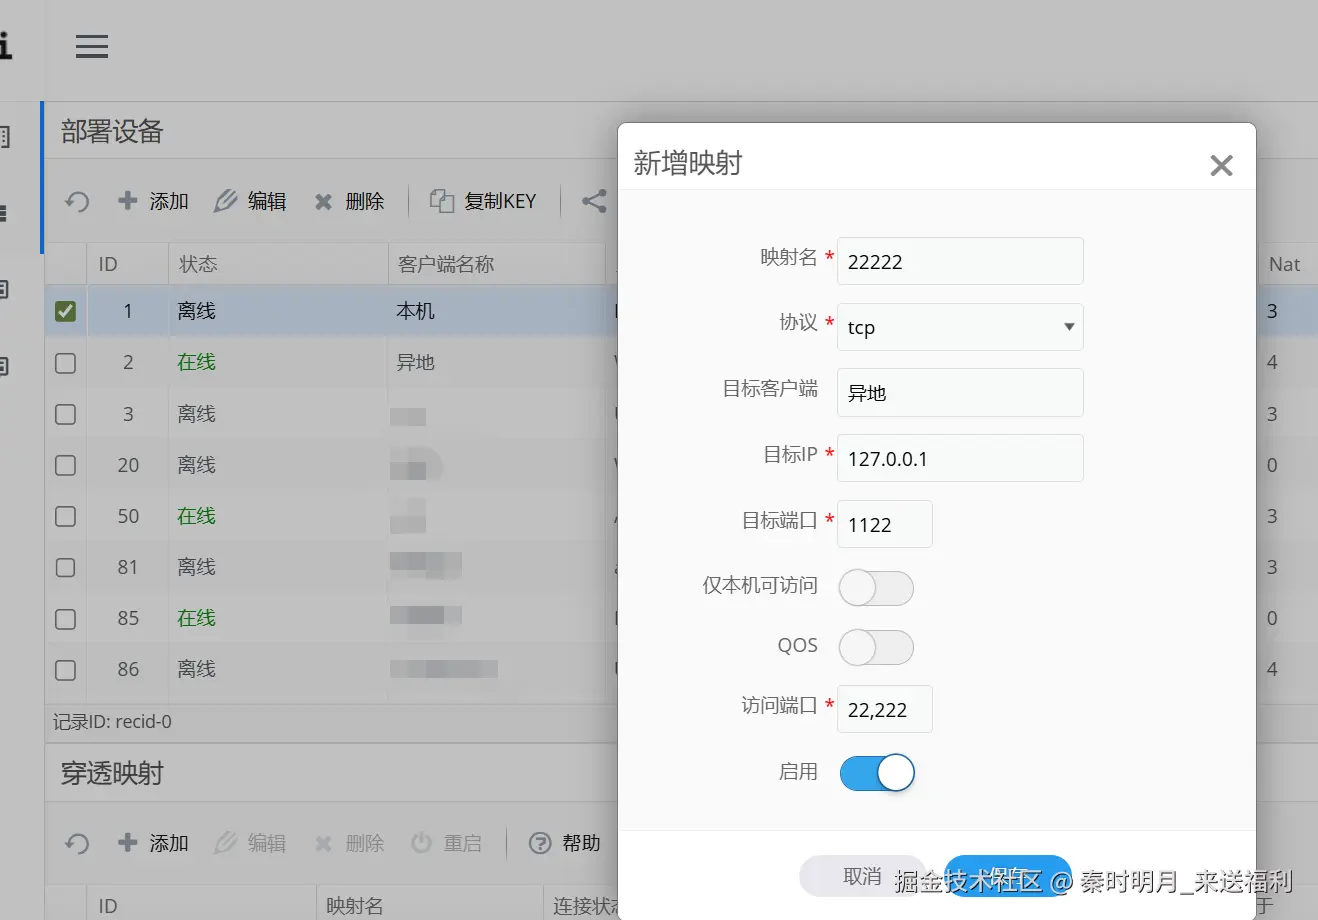This screenshot has height=920, width=1318.
Task: Click the share icon in device toolbar
Action: click(x=594, y=201)
